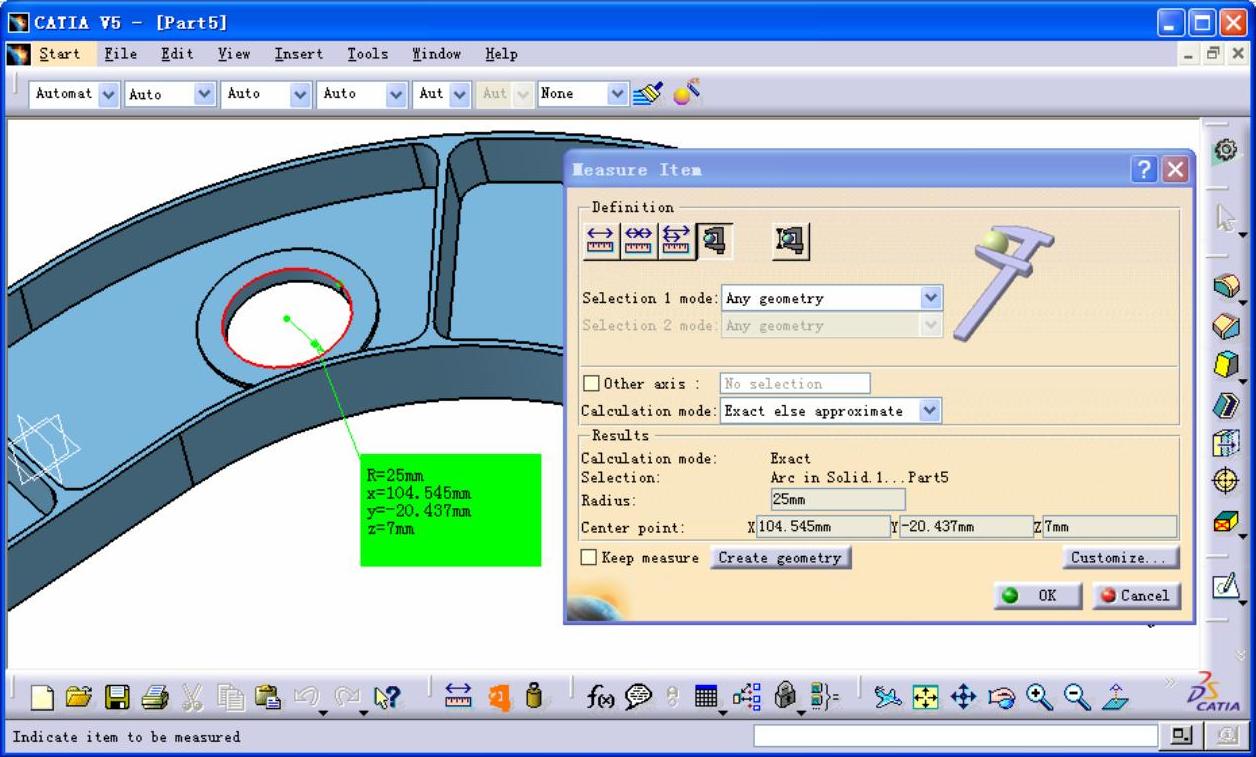
Task: Click the Normal View icon
Action: (x=1115, y=697)
